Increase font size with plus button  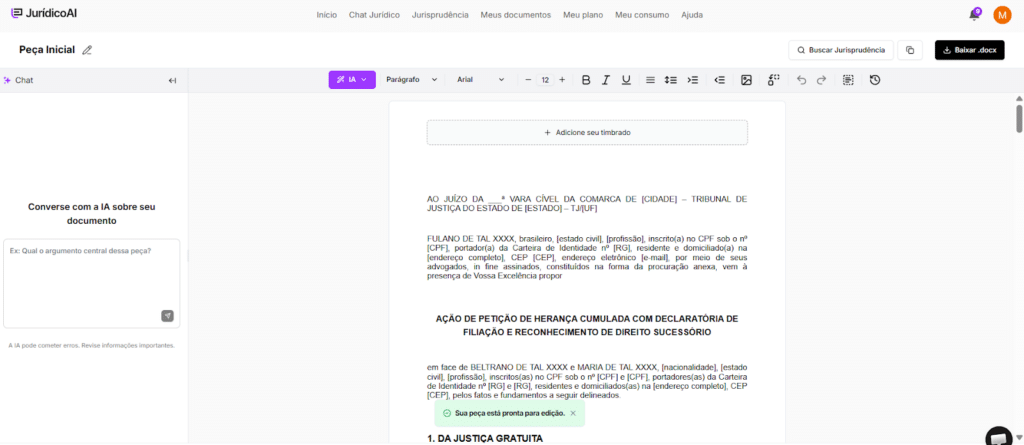pos(562,80)
